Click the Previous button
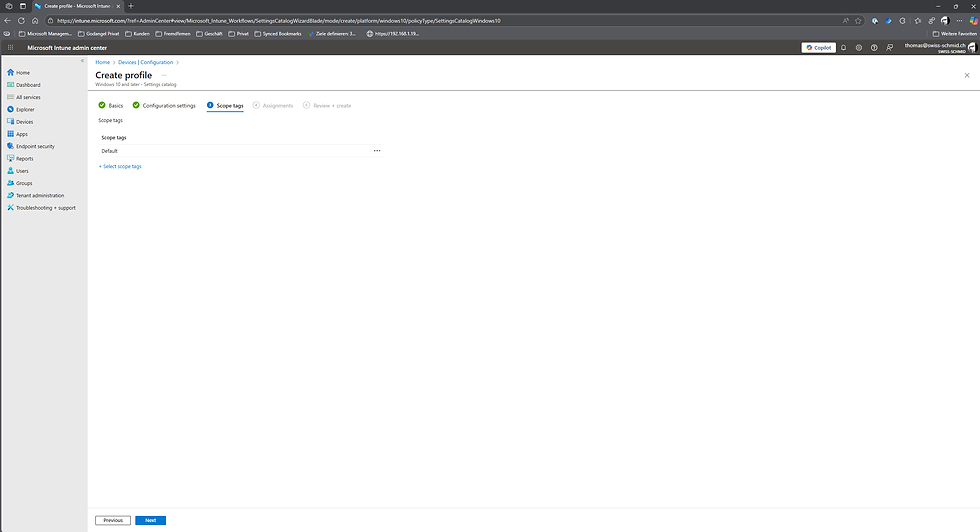 coord(113,520)
